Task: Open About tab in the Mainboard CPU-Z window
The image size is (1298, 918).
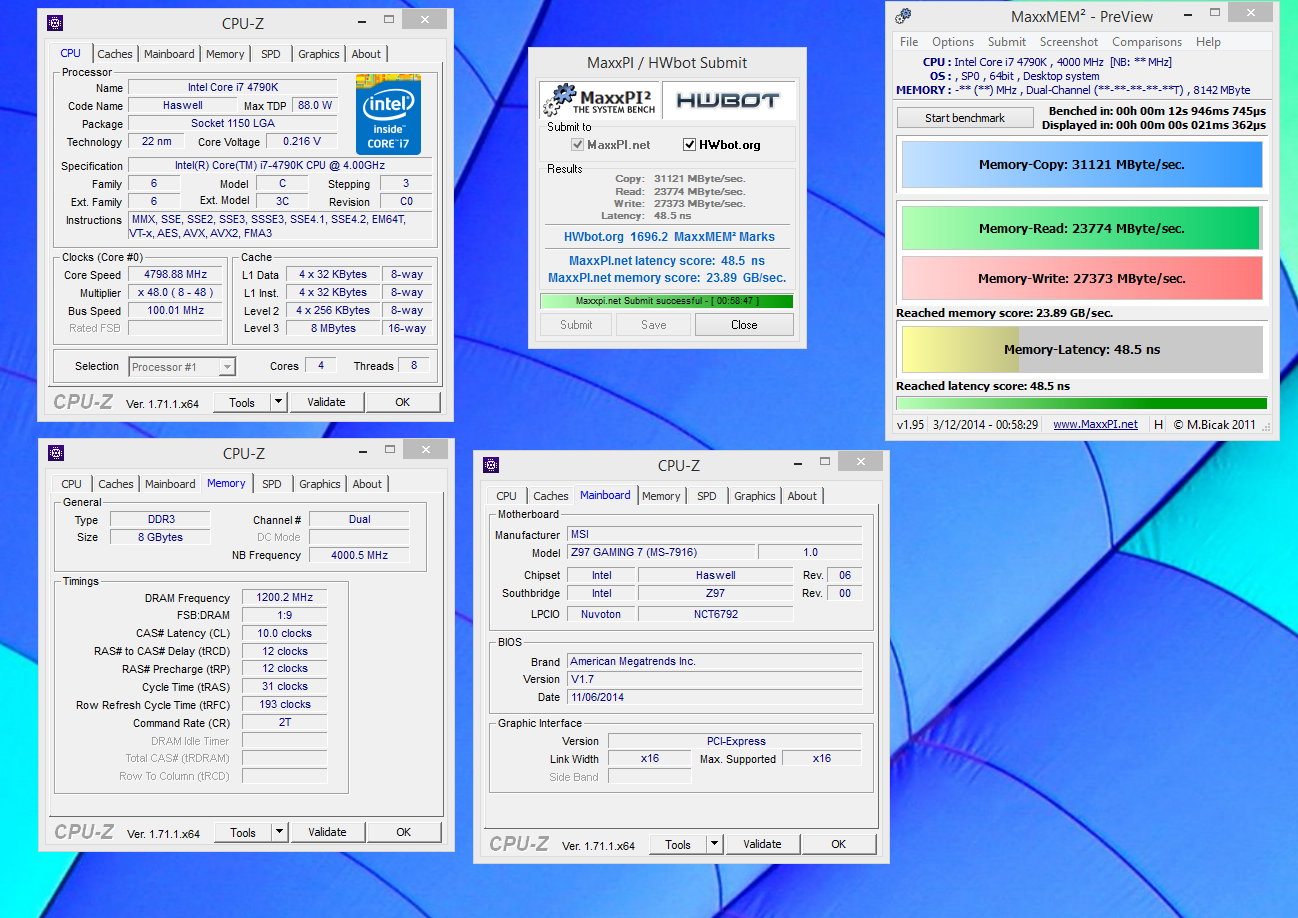Action: [802, 496]
